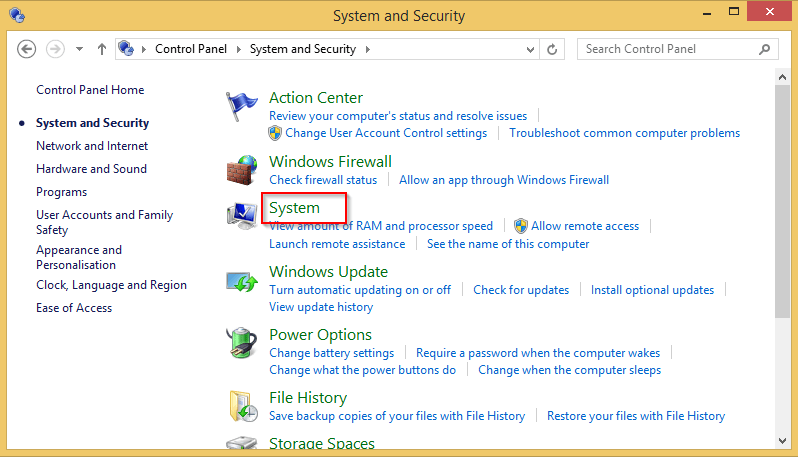Viewport: 798px width, 457px height.
Task: Expand the chevron after System and Security
Action: click(367, 49)
